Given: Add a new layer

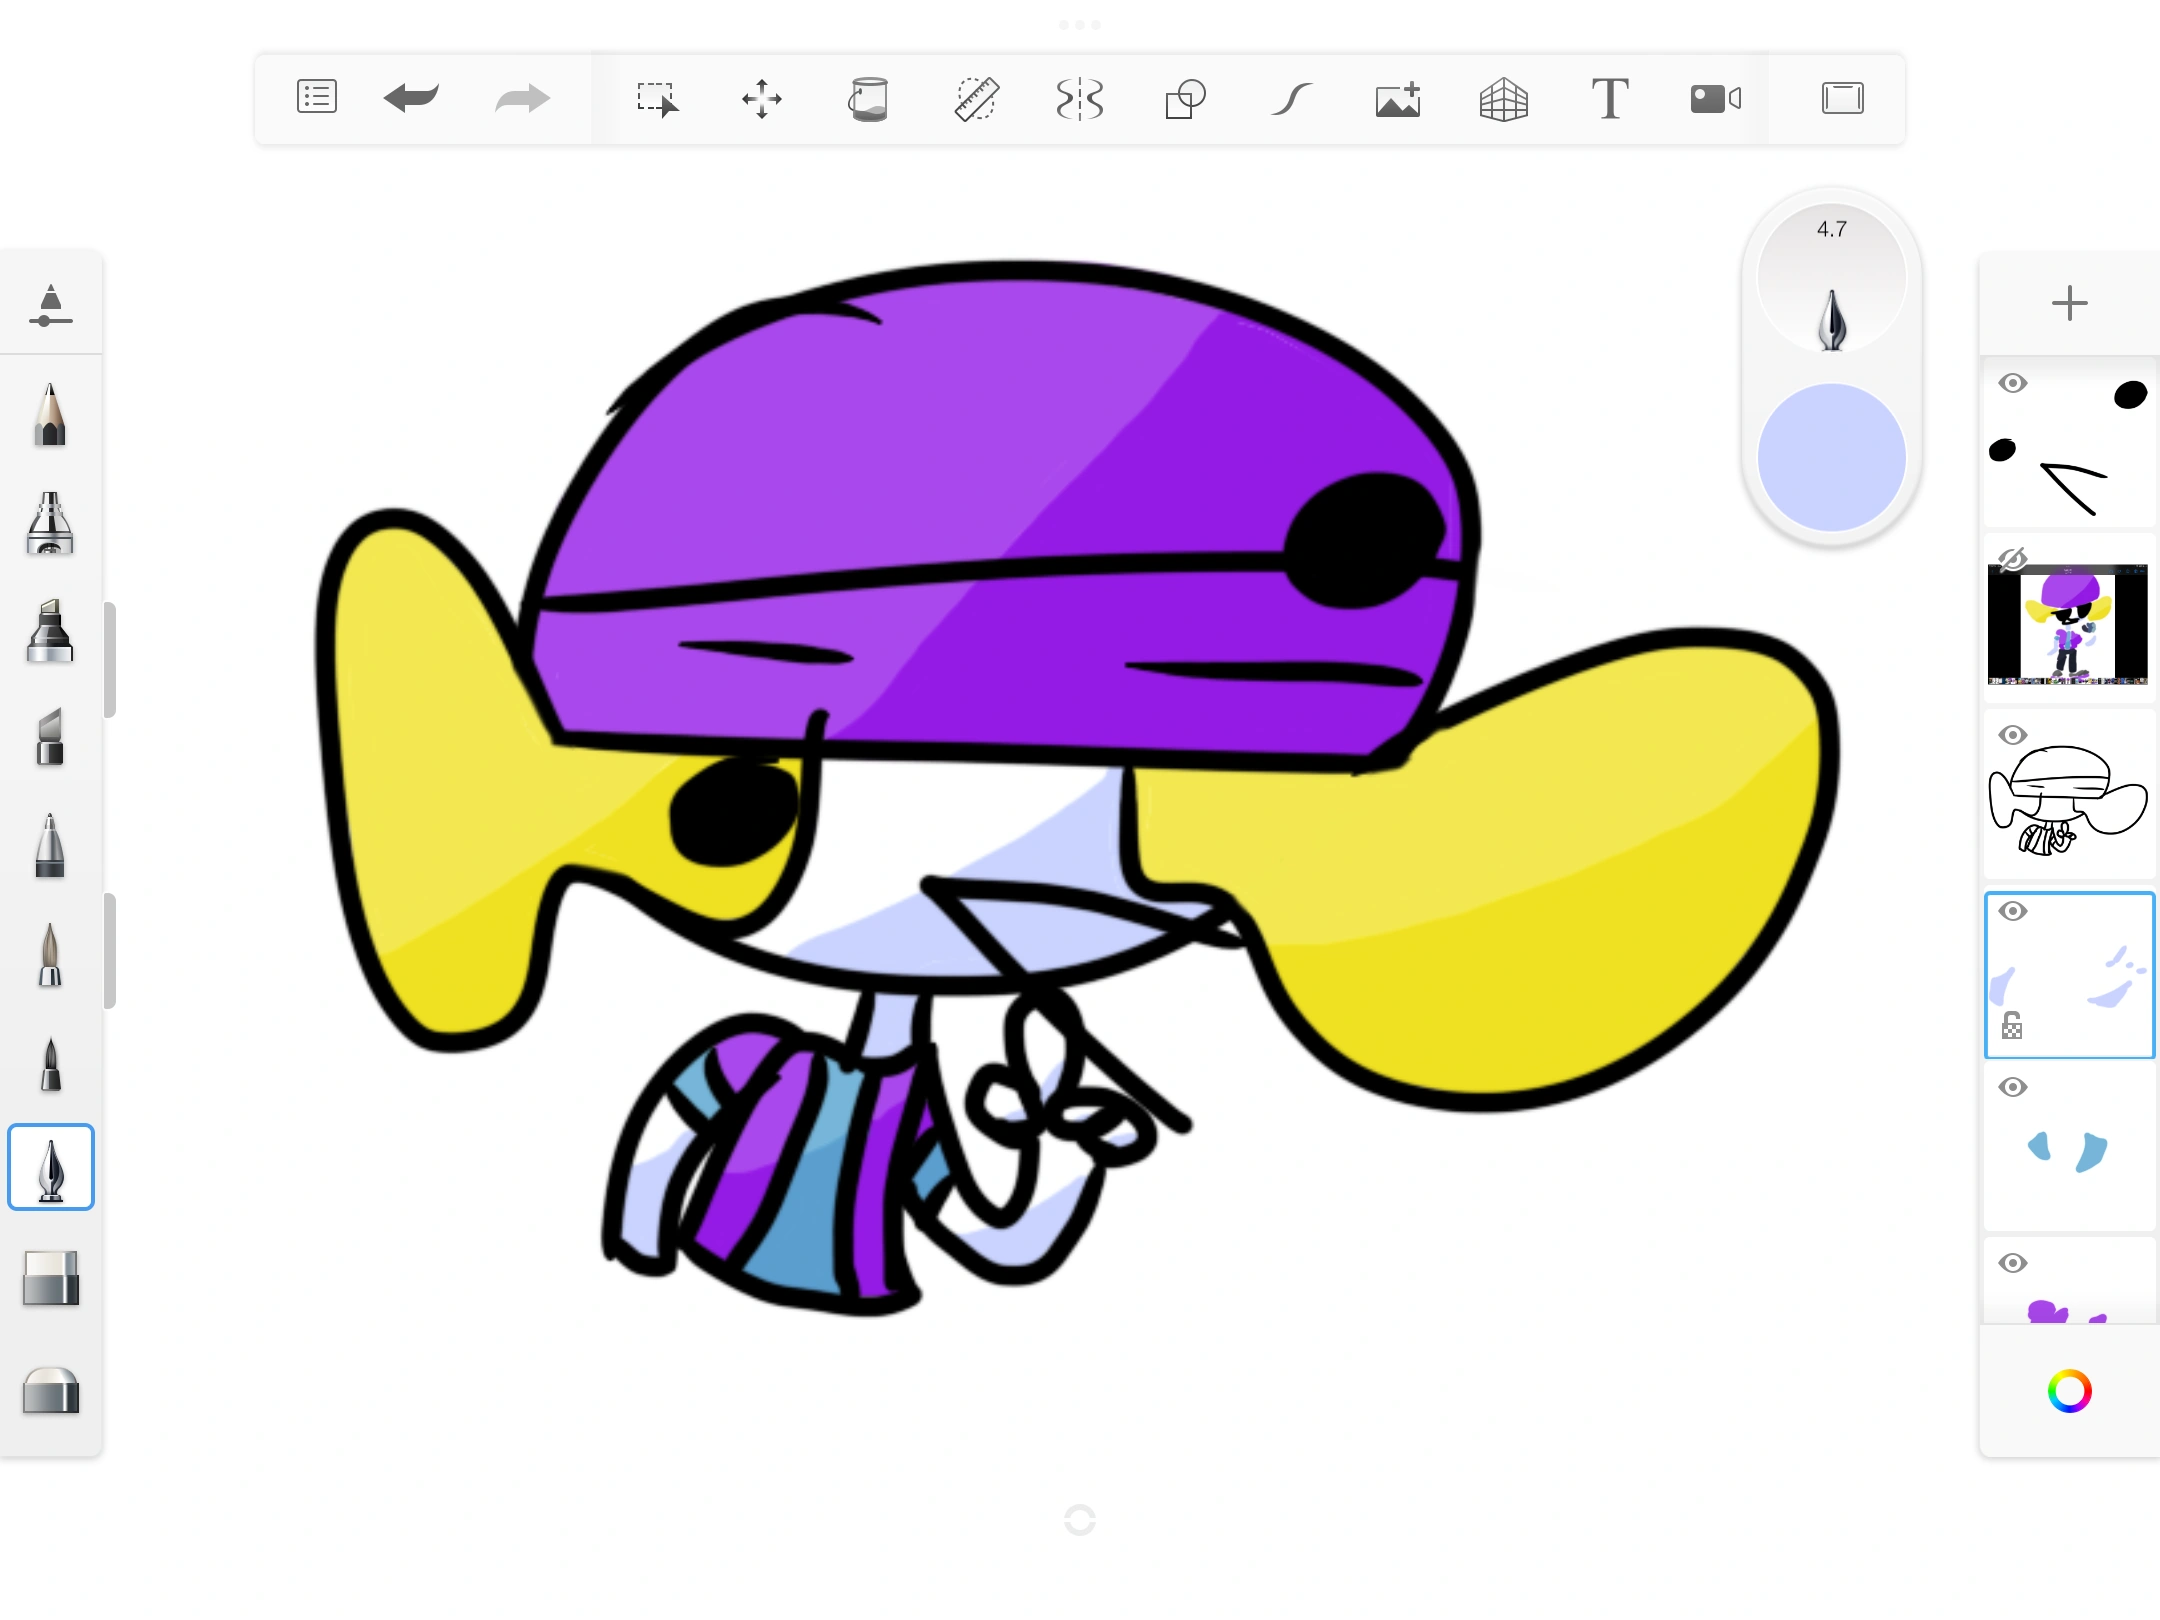Looking at the screenshot, I should point(2069,303).
